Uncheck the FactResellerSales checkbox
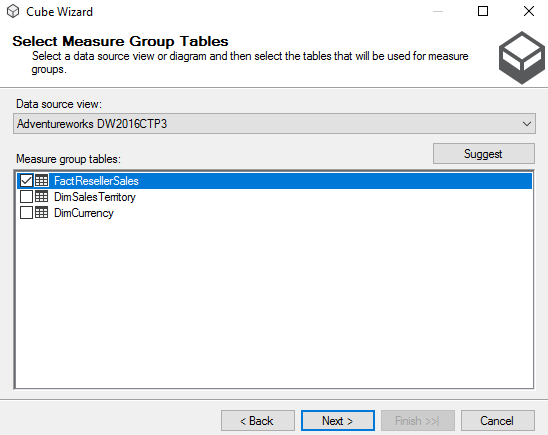Image resolution: width=548 pixels, height=435 pixels. click(26, 181)
